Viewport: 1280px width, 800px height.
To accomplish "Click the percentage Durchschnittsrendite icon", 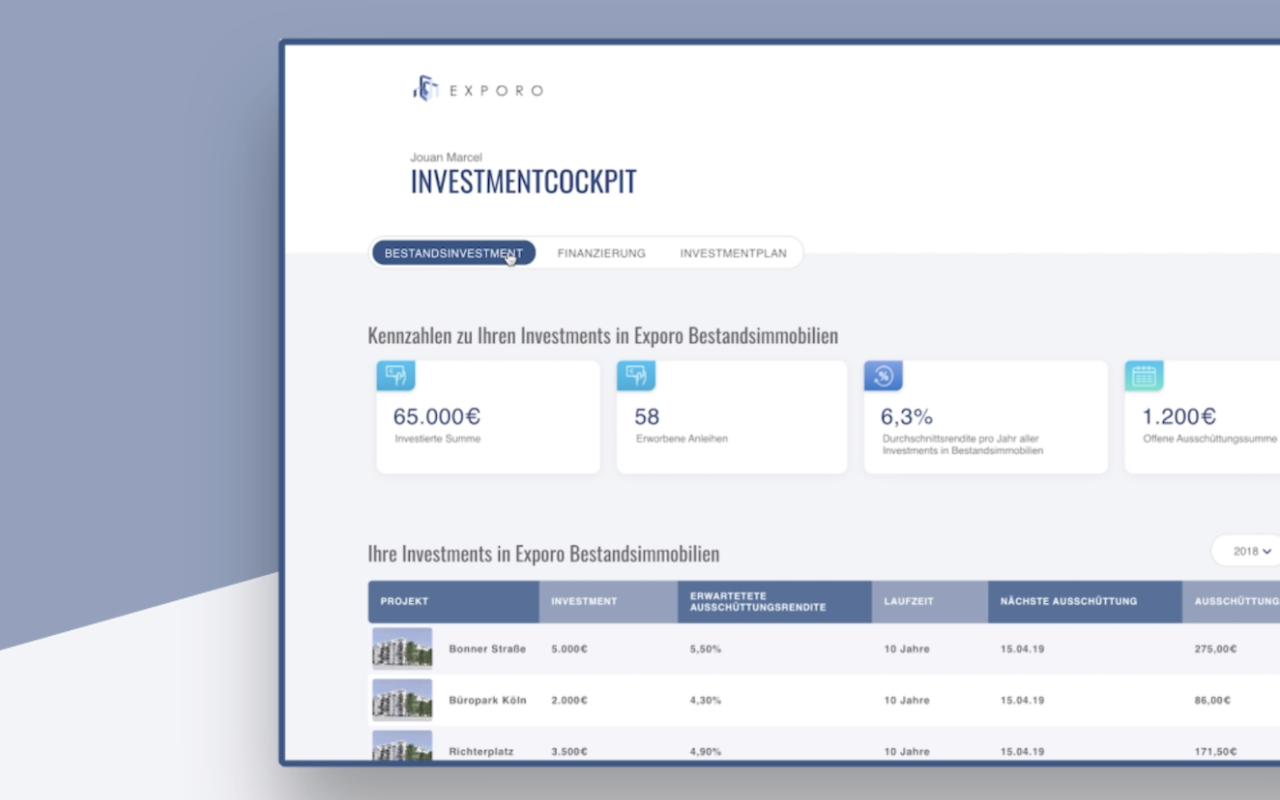I will click(883, 376).
